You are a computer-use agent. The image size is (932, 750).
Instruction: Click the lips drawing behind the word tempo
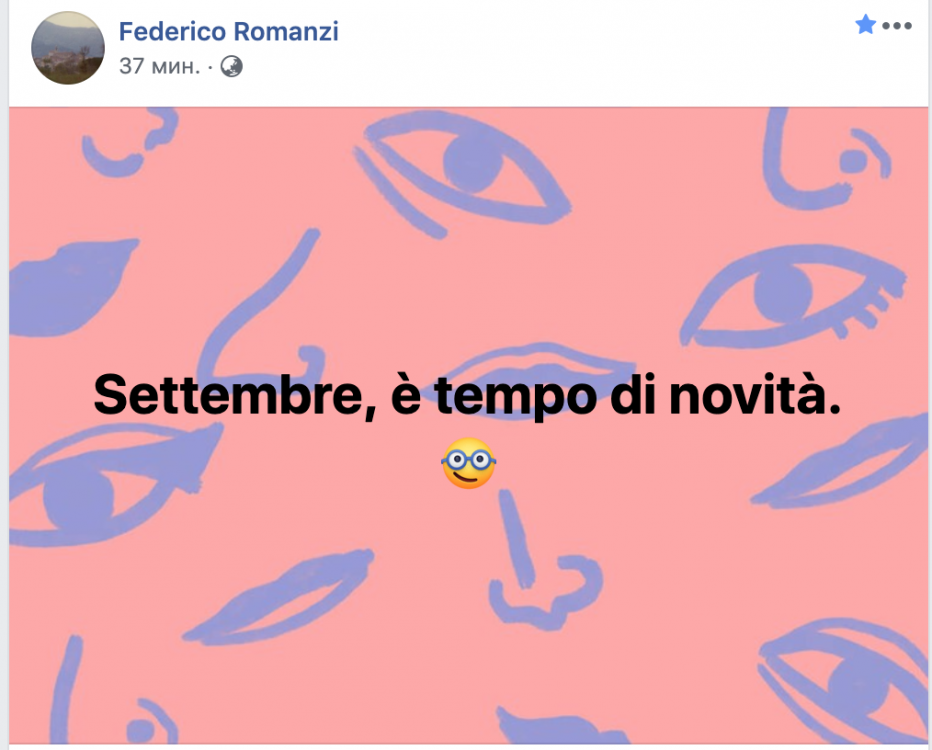click(538, 380)
